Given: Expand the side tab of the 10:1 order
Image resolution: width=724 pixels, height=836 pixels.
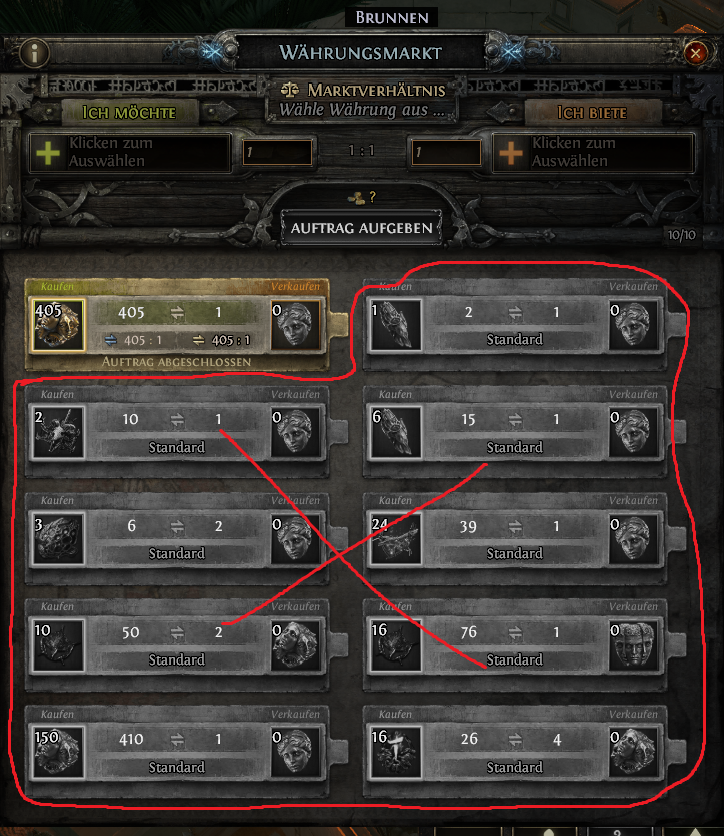Looking at the screenshot, I should coord(337,431).
